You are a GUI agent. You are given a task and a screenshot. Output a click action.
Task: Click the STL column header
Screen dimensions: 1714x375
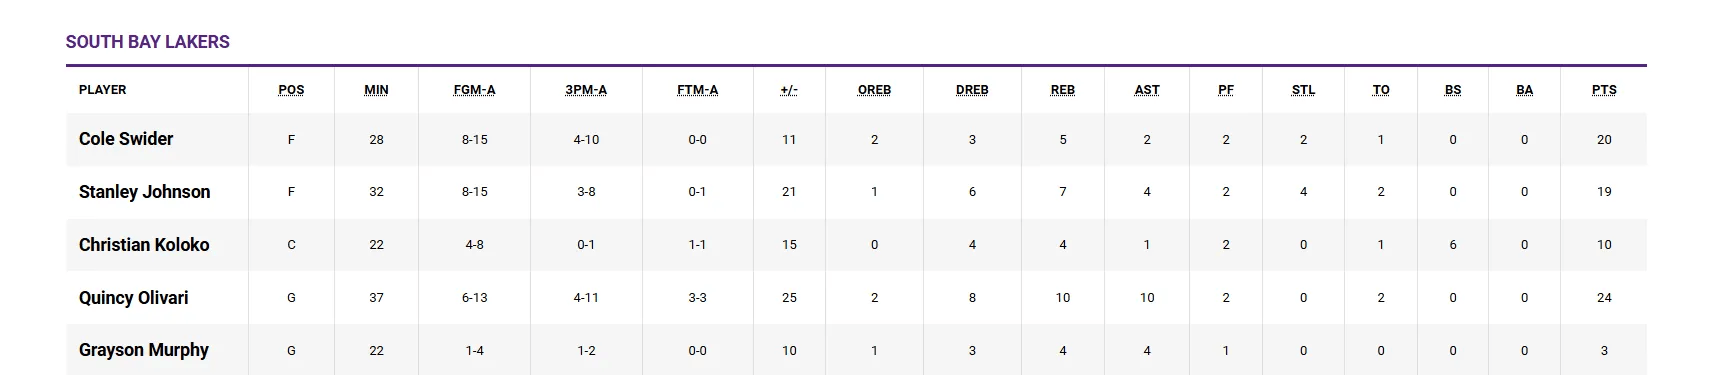(x=1303, y=90)
